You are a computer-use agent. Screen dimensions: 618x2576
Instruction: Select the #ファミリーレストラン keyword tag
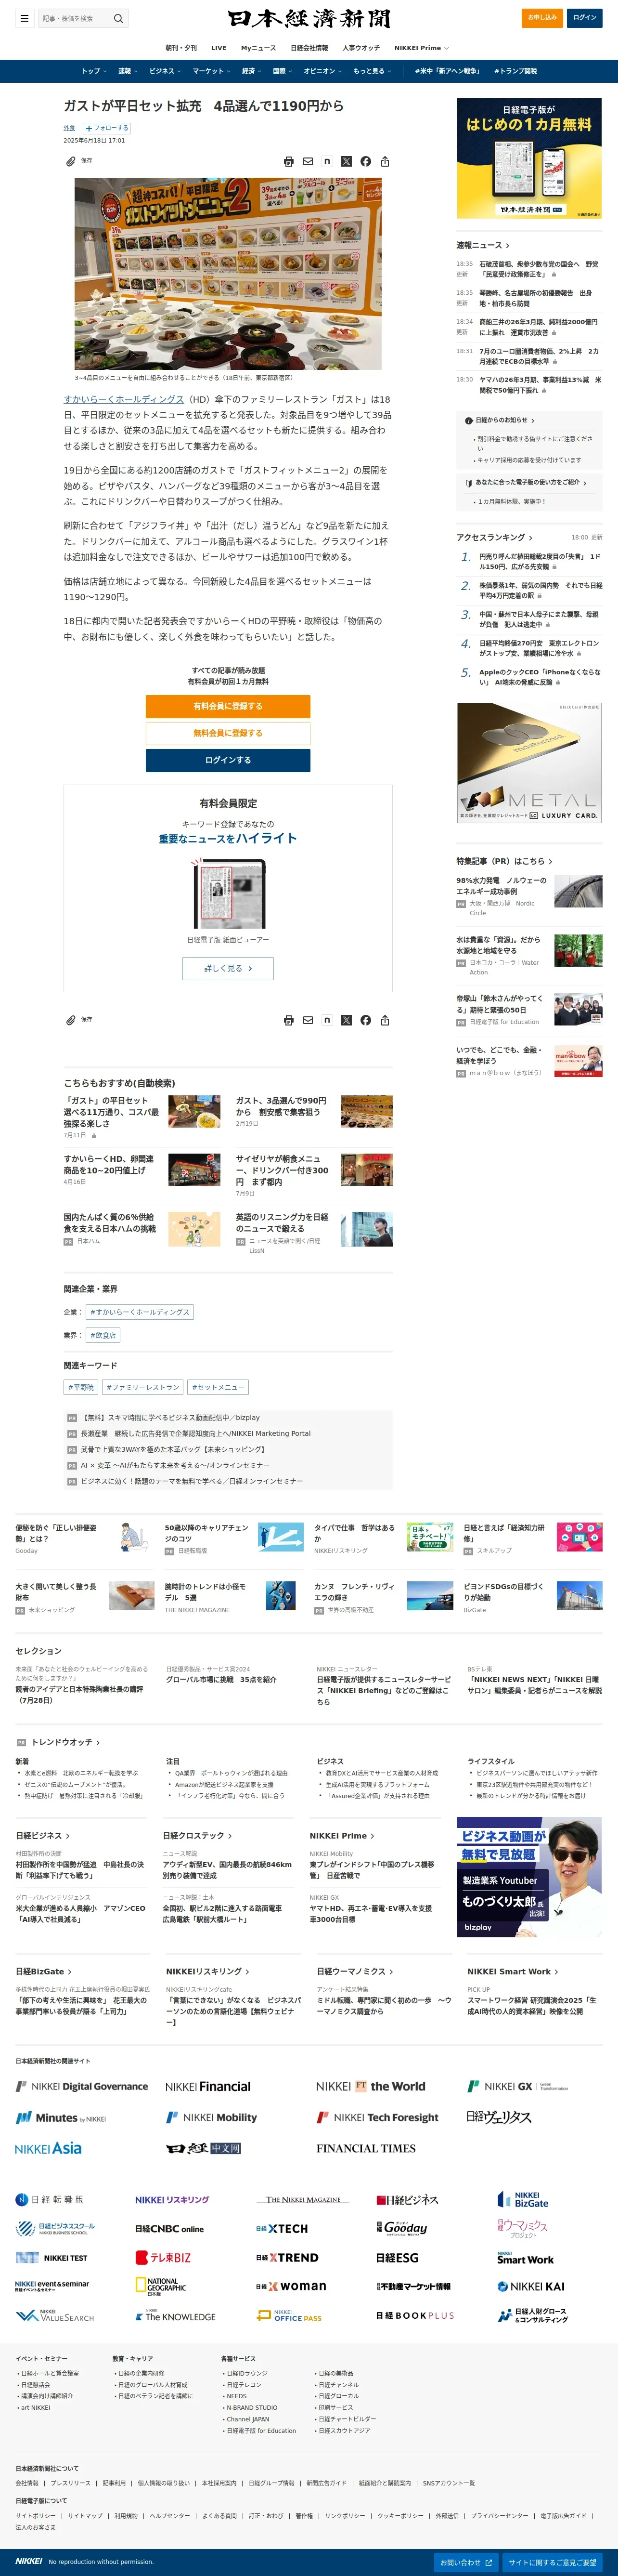(x=143, y=1387)
